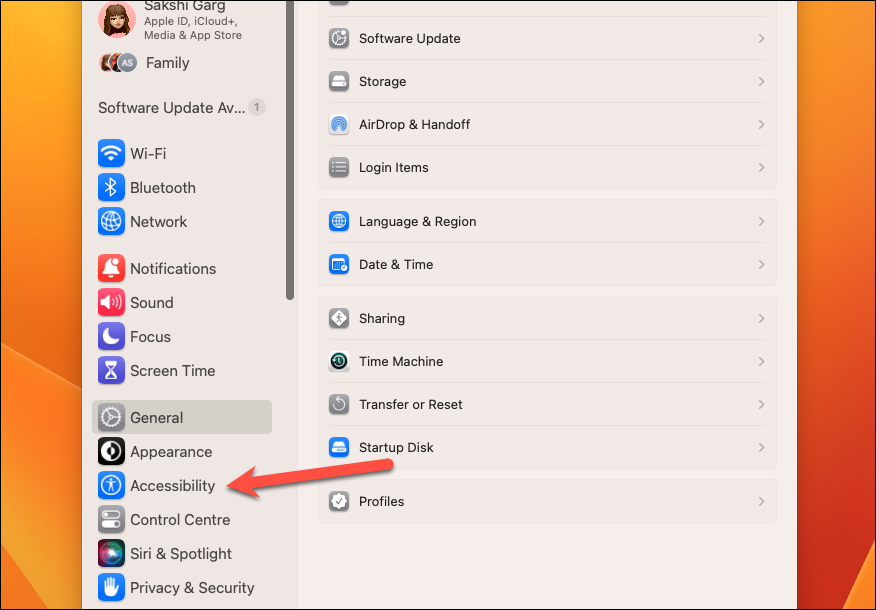Select Bluetooth label in sidebar
Image resolution: width=876 pixels, height=610 pixels.
point(163,188)
